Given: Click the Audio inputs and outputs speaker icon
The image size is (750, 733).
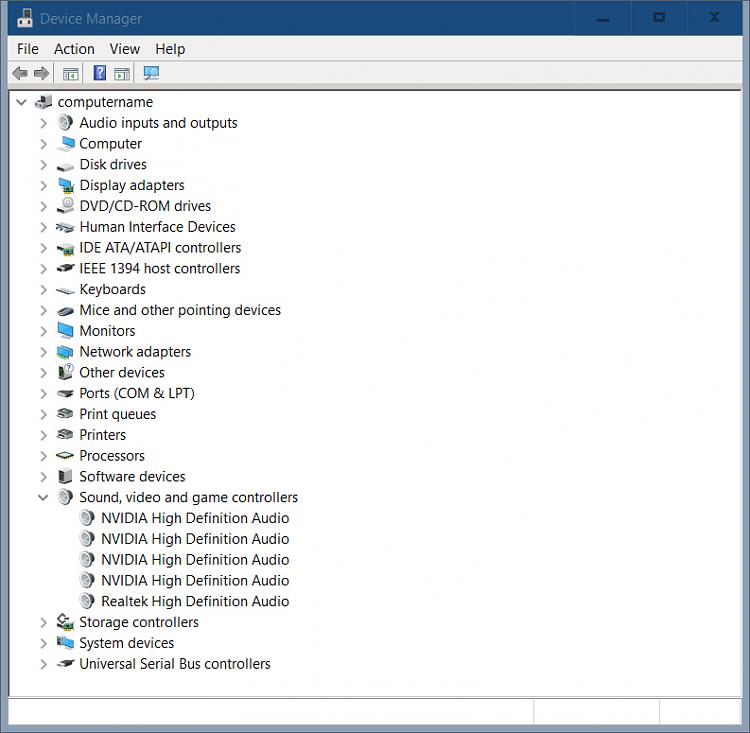Looking at the screenshot, I should (65, 123).
